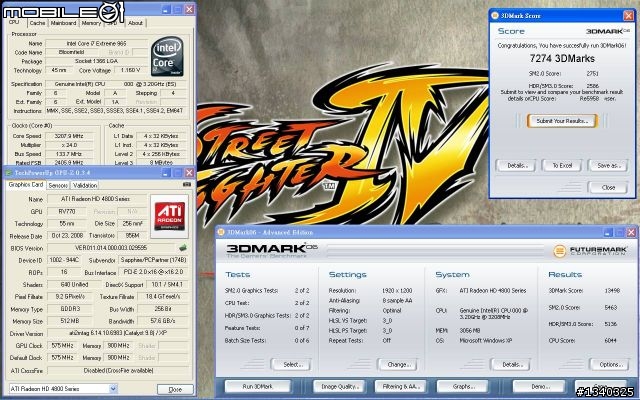The width and height of the screenshot is (640, 400).
Task: Minimize the GPU-Z window
Action: (x=166, y=173)
